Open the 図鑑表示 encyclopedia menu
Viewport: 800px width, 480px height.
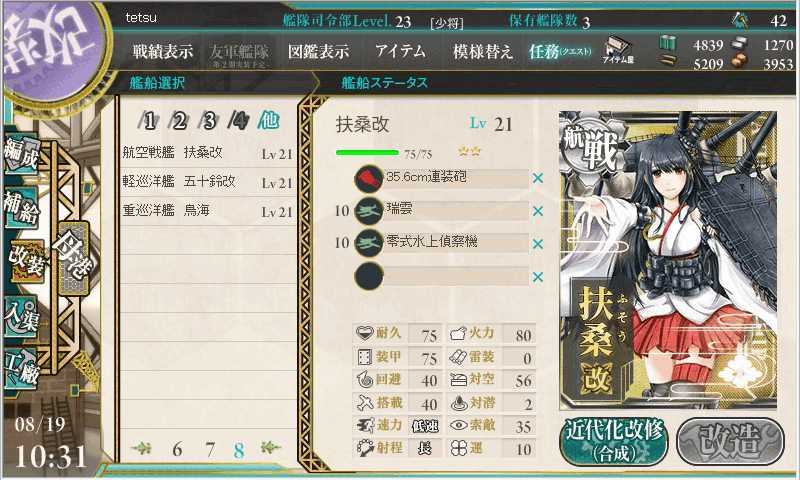pos(318,51)
